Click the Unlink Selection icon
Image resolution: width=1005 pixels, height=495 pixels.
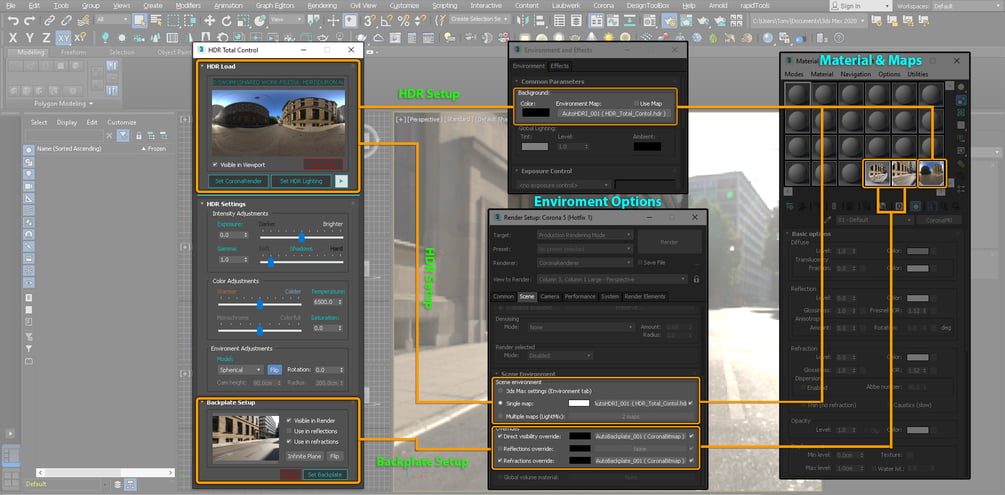65,21
